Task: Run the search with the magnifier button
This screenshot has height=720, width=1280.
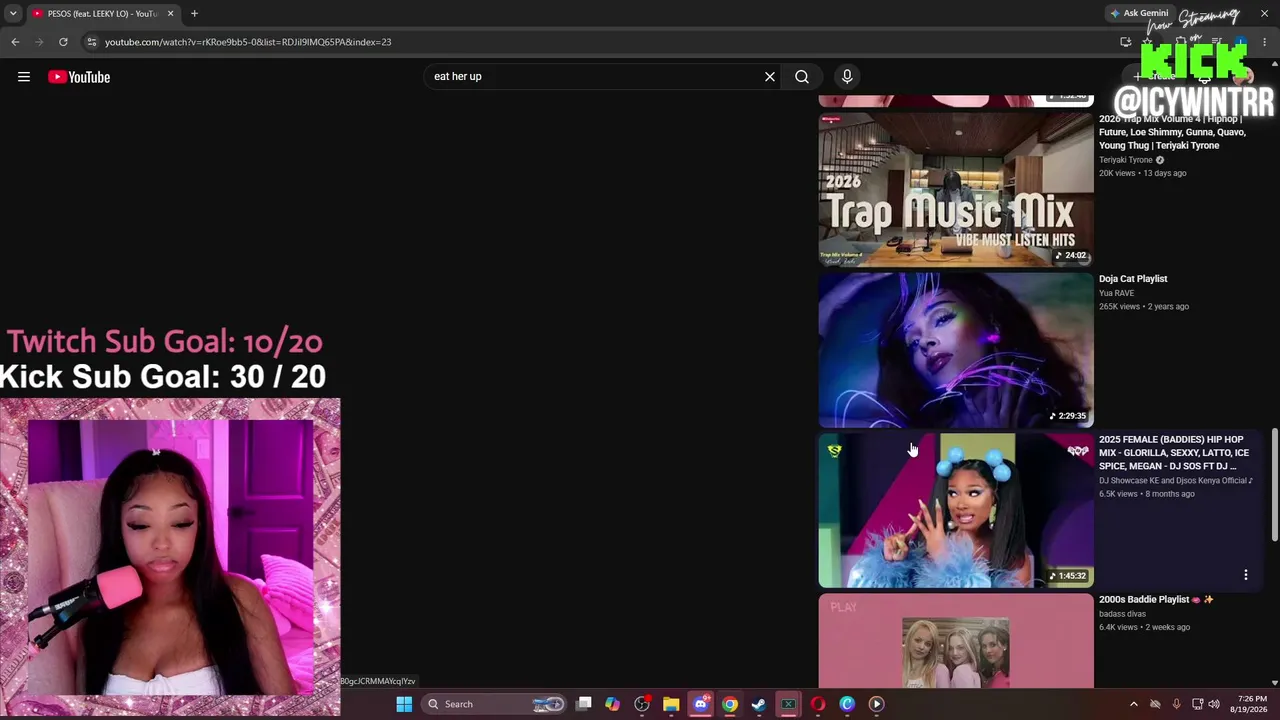Action: pyautogui.click(x=802, y=77)
